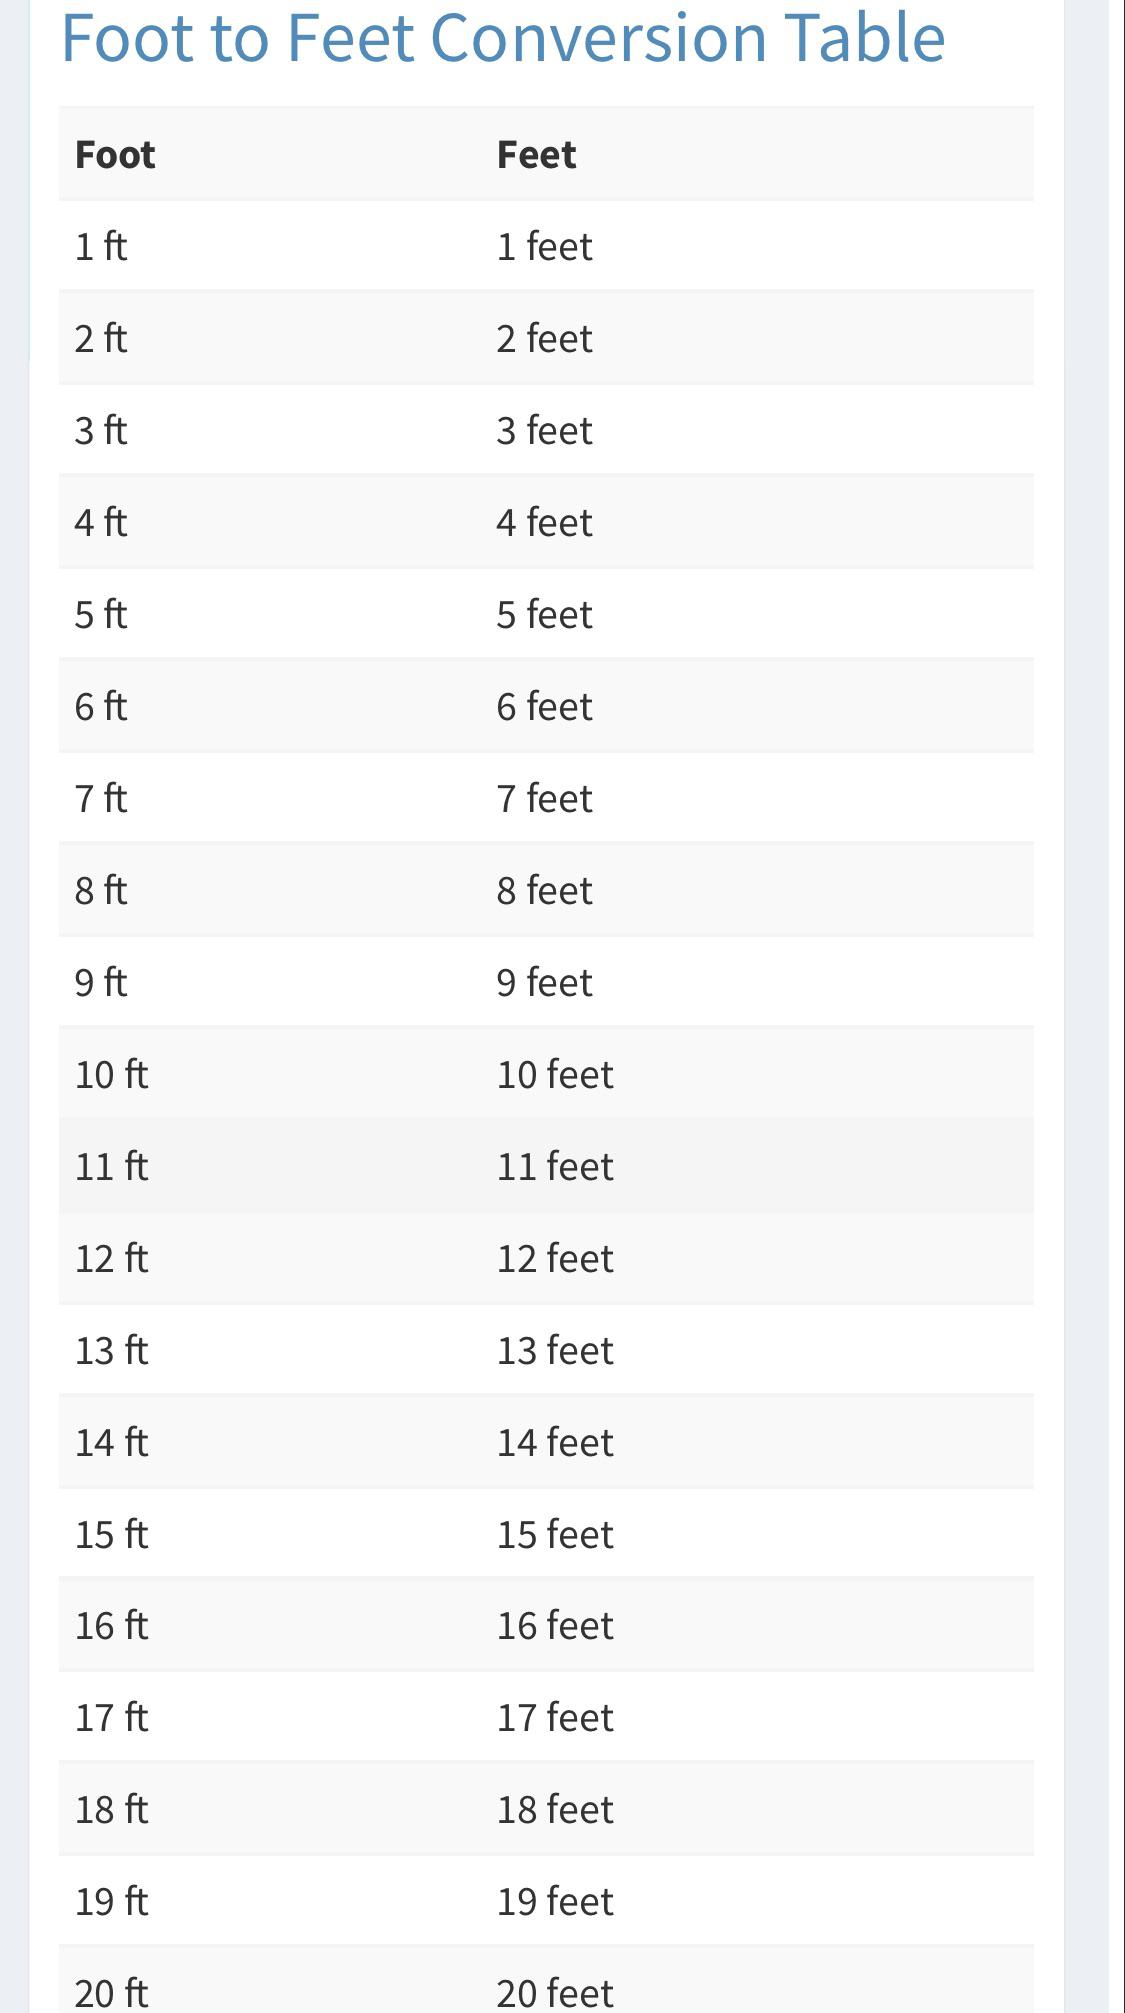Click the 4 feet table cell
Screen dimensions: 1125x2013
point(544,523)
